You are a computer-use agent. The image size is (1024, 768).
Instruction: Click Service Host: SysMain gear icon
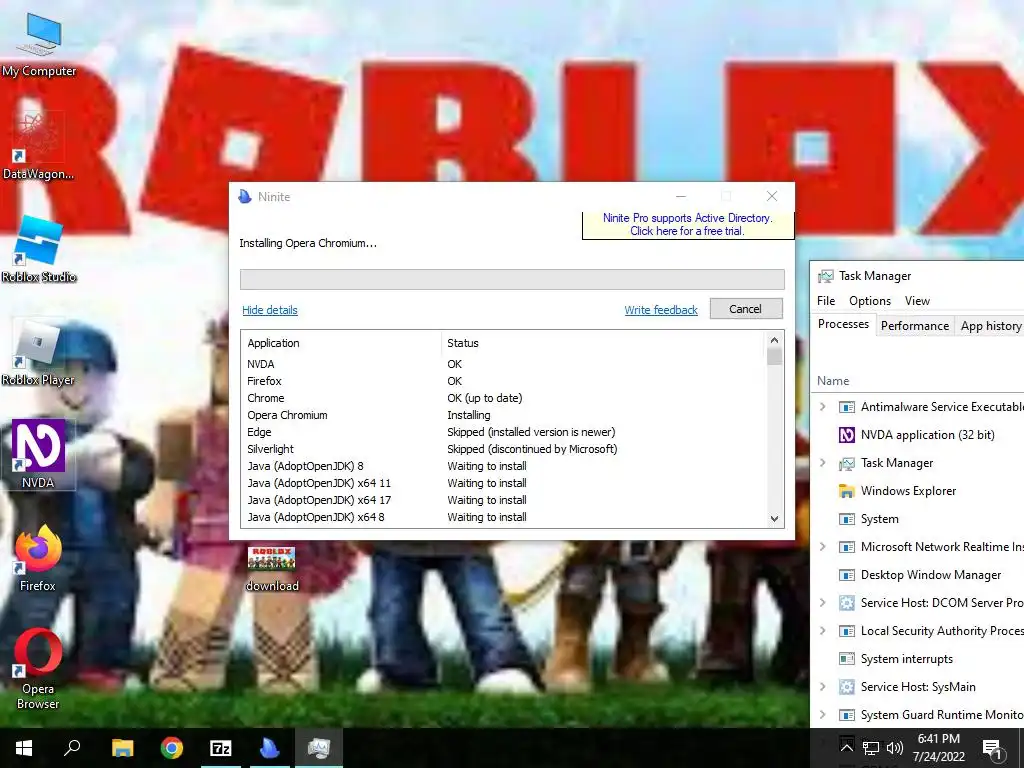[x=846, y=687]
